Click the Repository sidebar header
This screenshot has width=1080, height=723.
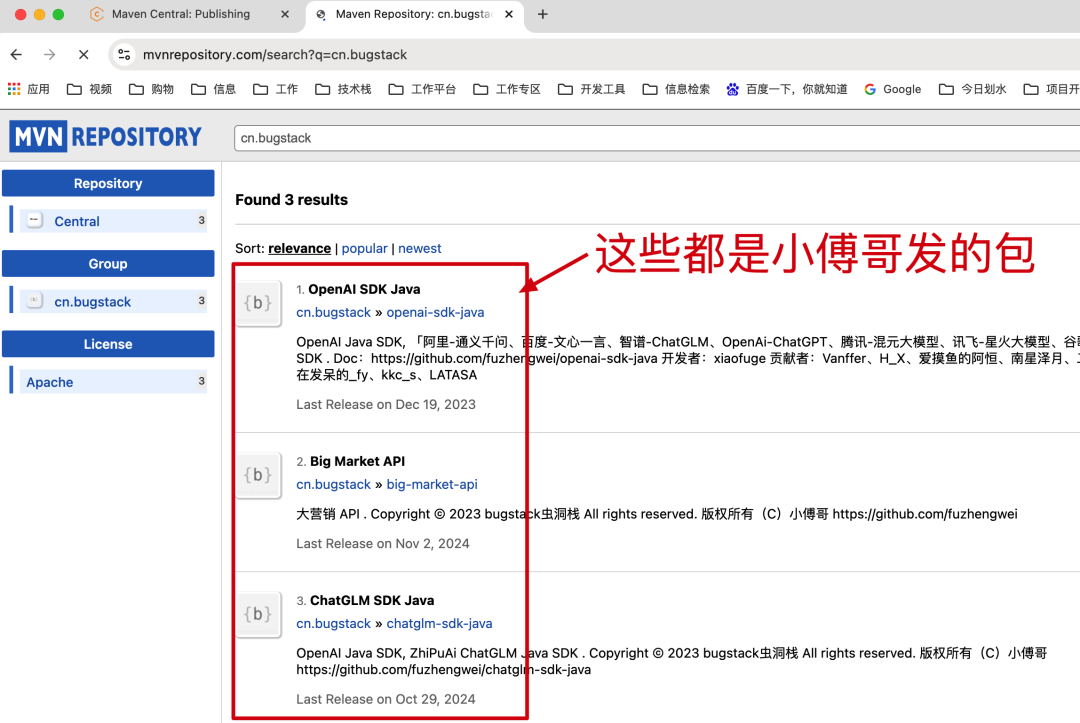[108, 183]
